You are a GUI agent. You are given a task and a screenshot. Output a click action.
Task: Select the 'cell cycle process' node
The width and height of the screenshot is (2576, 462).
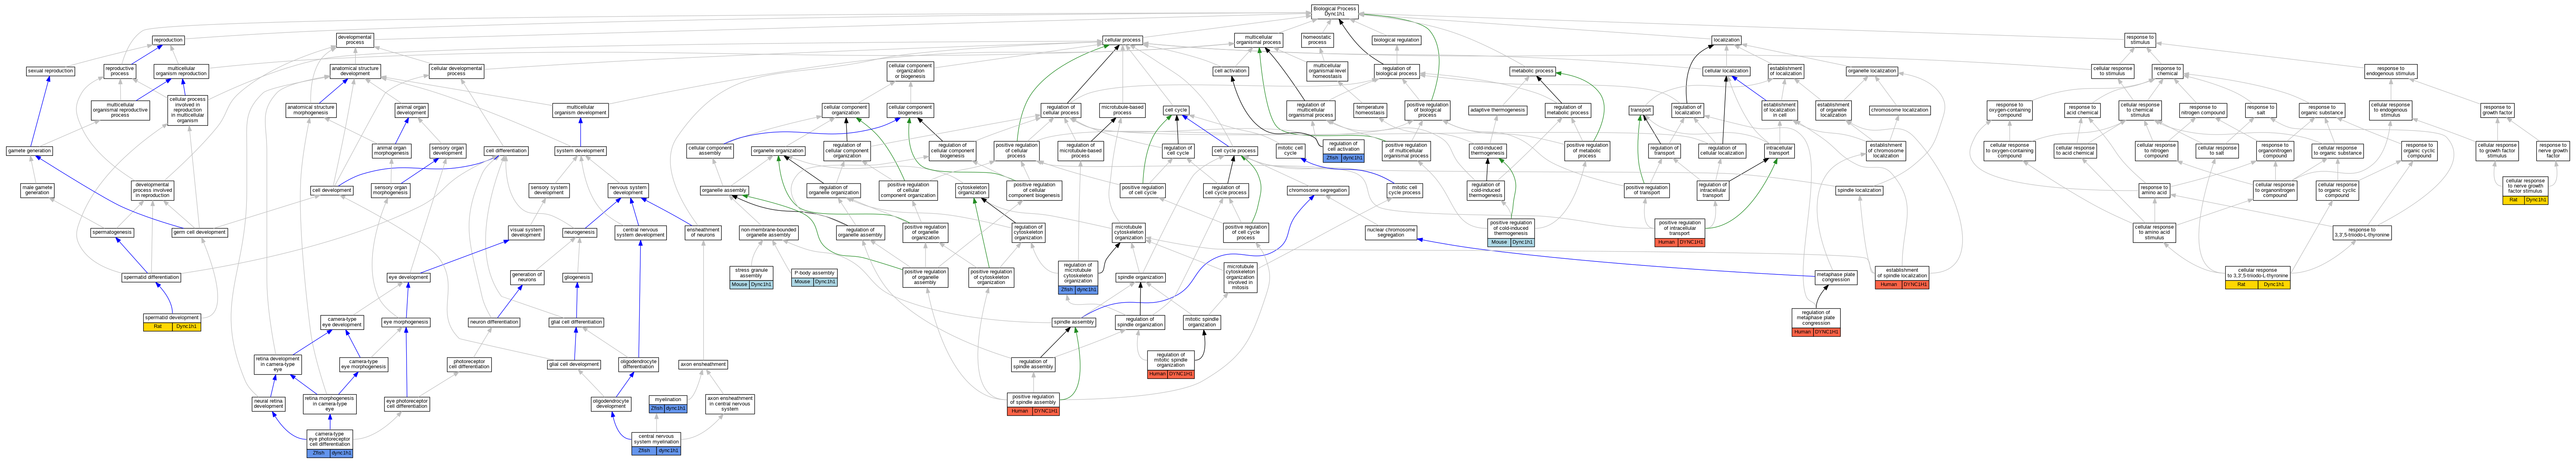[1235, 151]
